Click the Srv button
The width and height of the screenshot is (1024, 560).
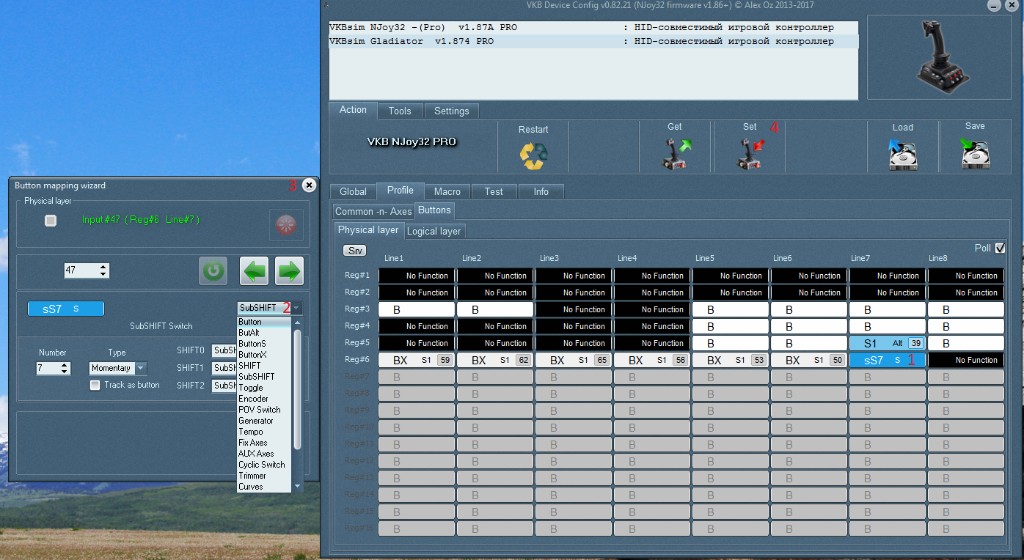(355, 251)
